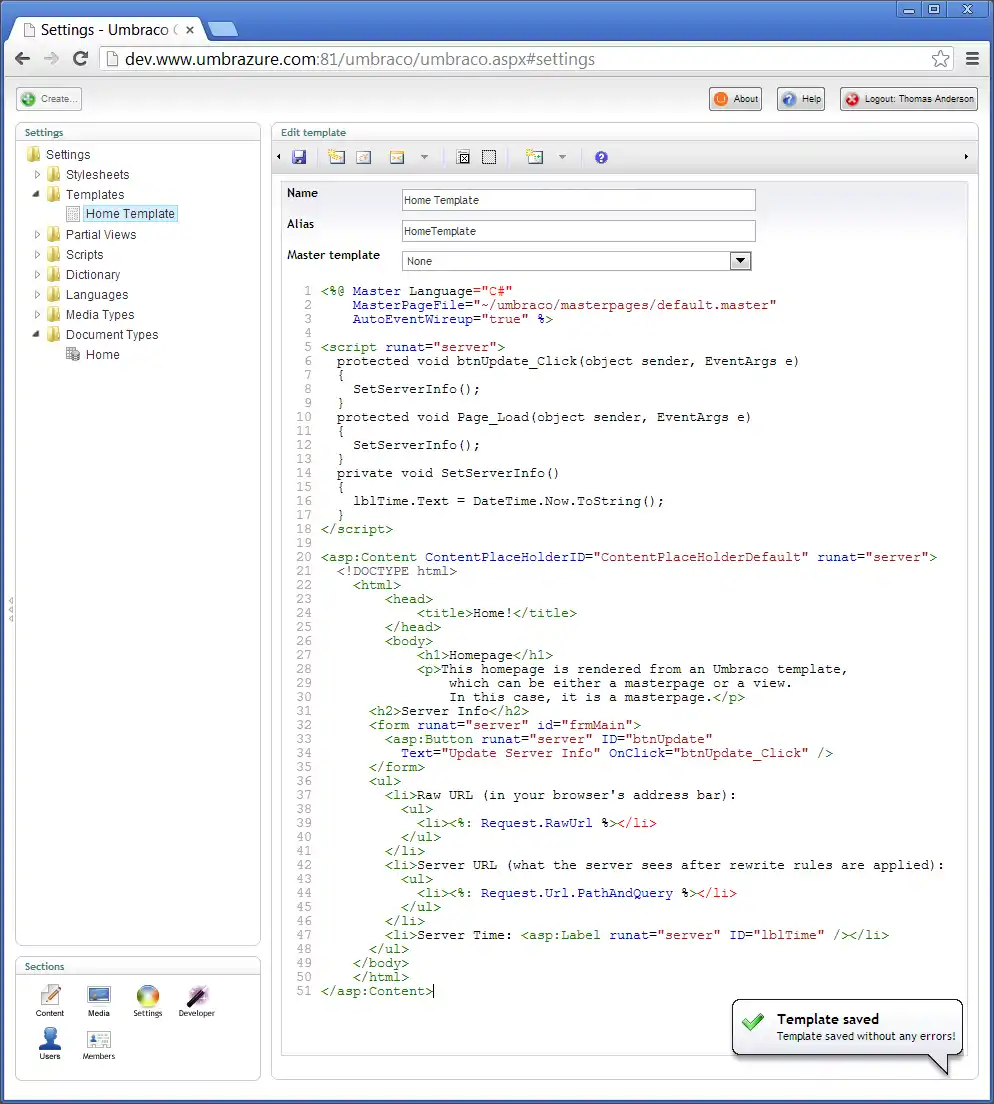Open the Chrome menu
The width and height of the screenshot is (994, 1104).
point(972,58)
